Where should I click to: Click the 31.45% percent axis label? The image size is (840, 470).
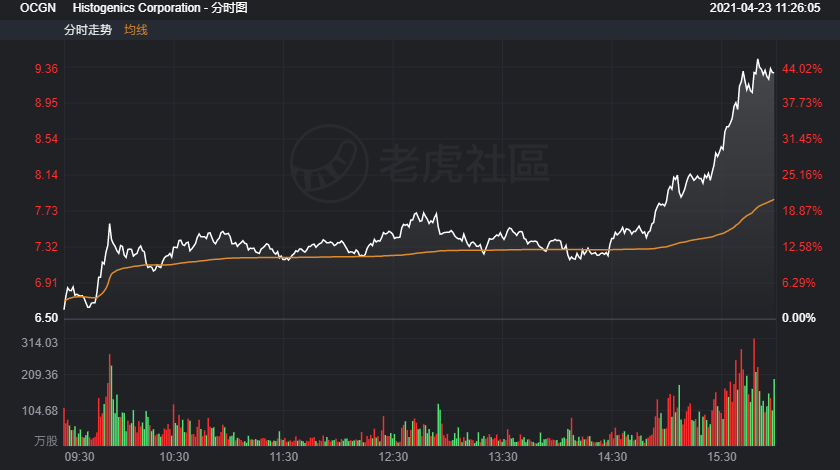click(x=802, y=139)
